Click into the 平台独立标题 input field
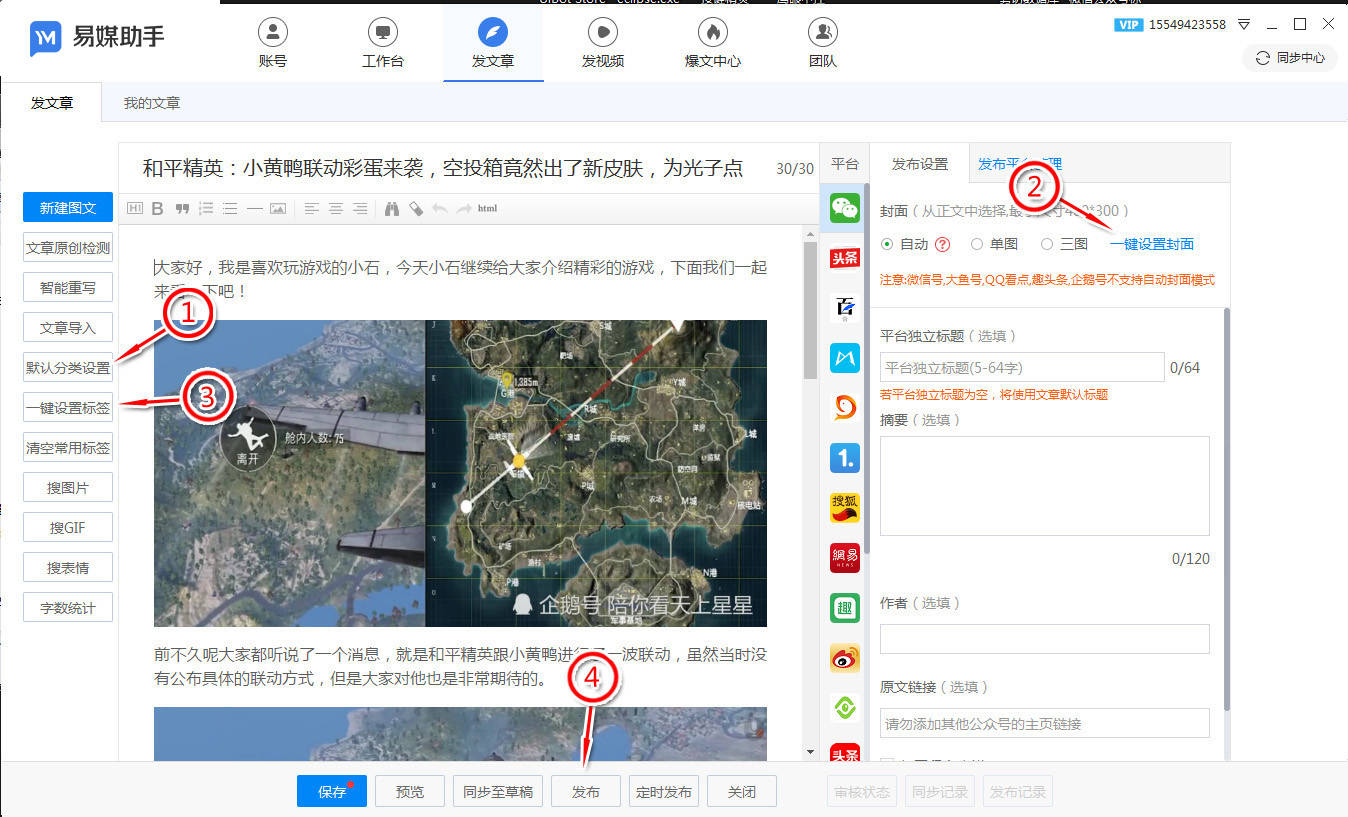Image resolution: width=1348 pixels, height=817 pixels. pos(1022,368)
